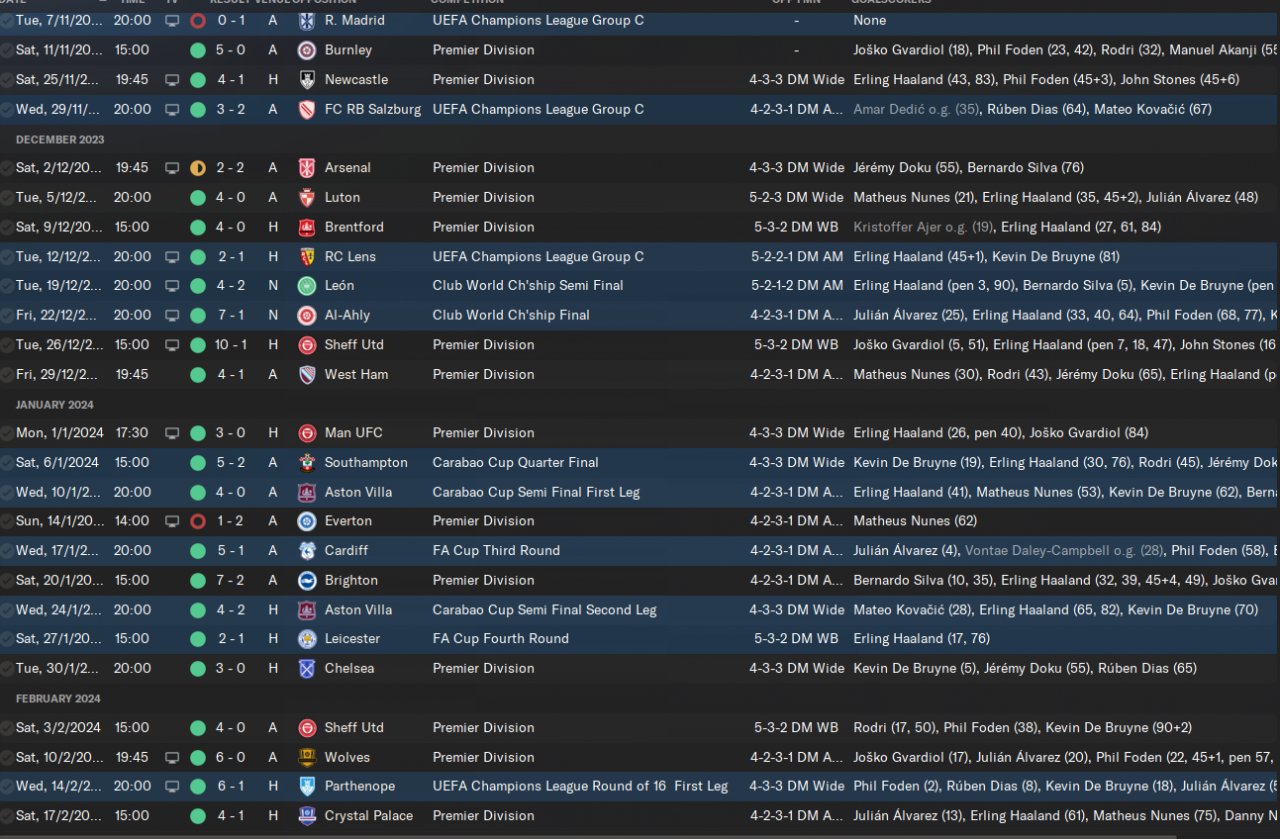Click the Leicester club badge
Image resolution: width=1280 pixels, height=839 pixels.
(307, 639)
